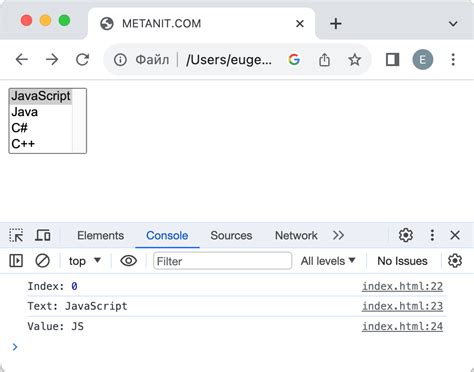The width and height of the screenshot is (474, 372).
Task: Select C++ option in list
Action: 41,144
